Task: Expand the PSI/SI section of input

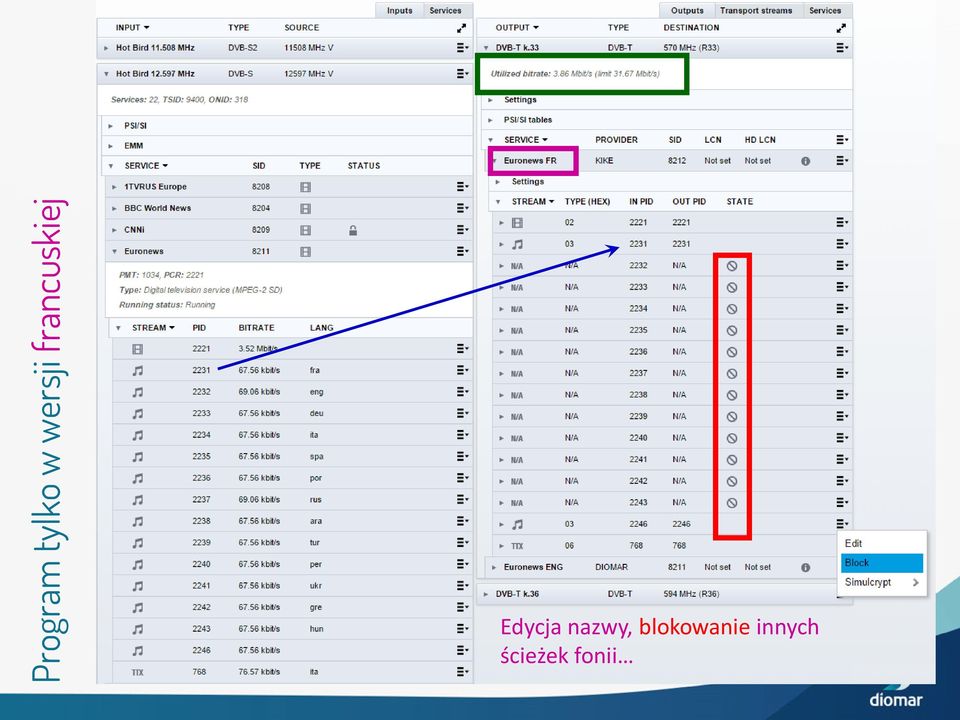Action: [x=111, y=126]
